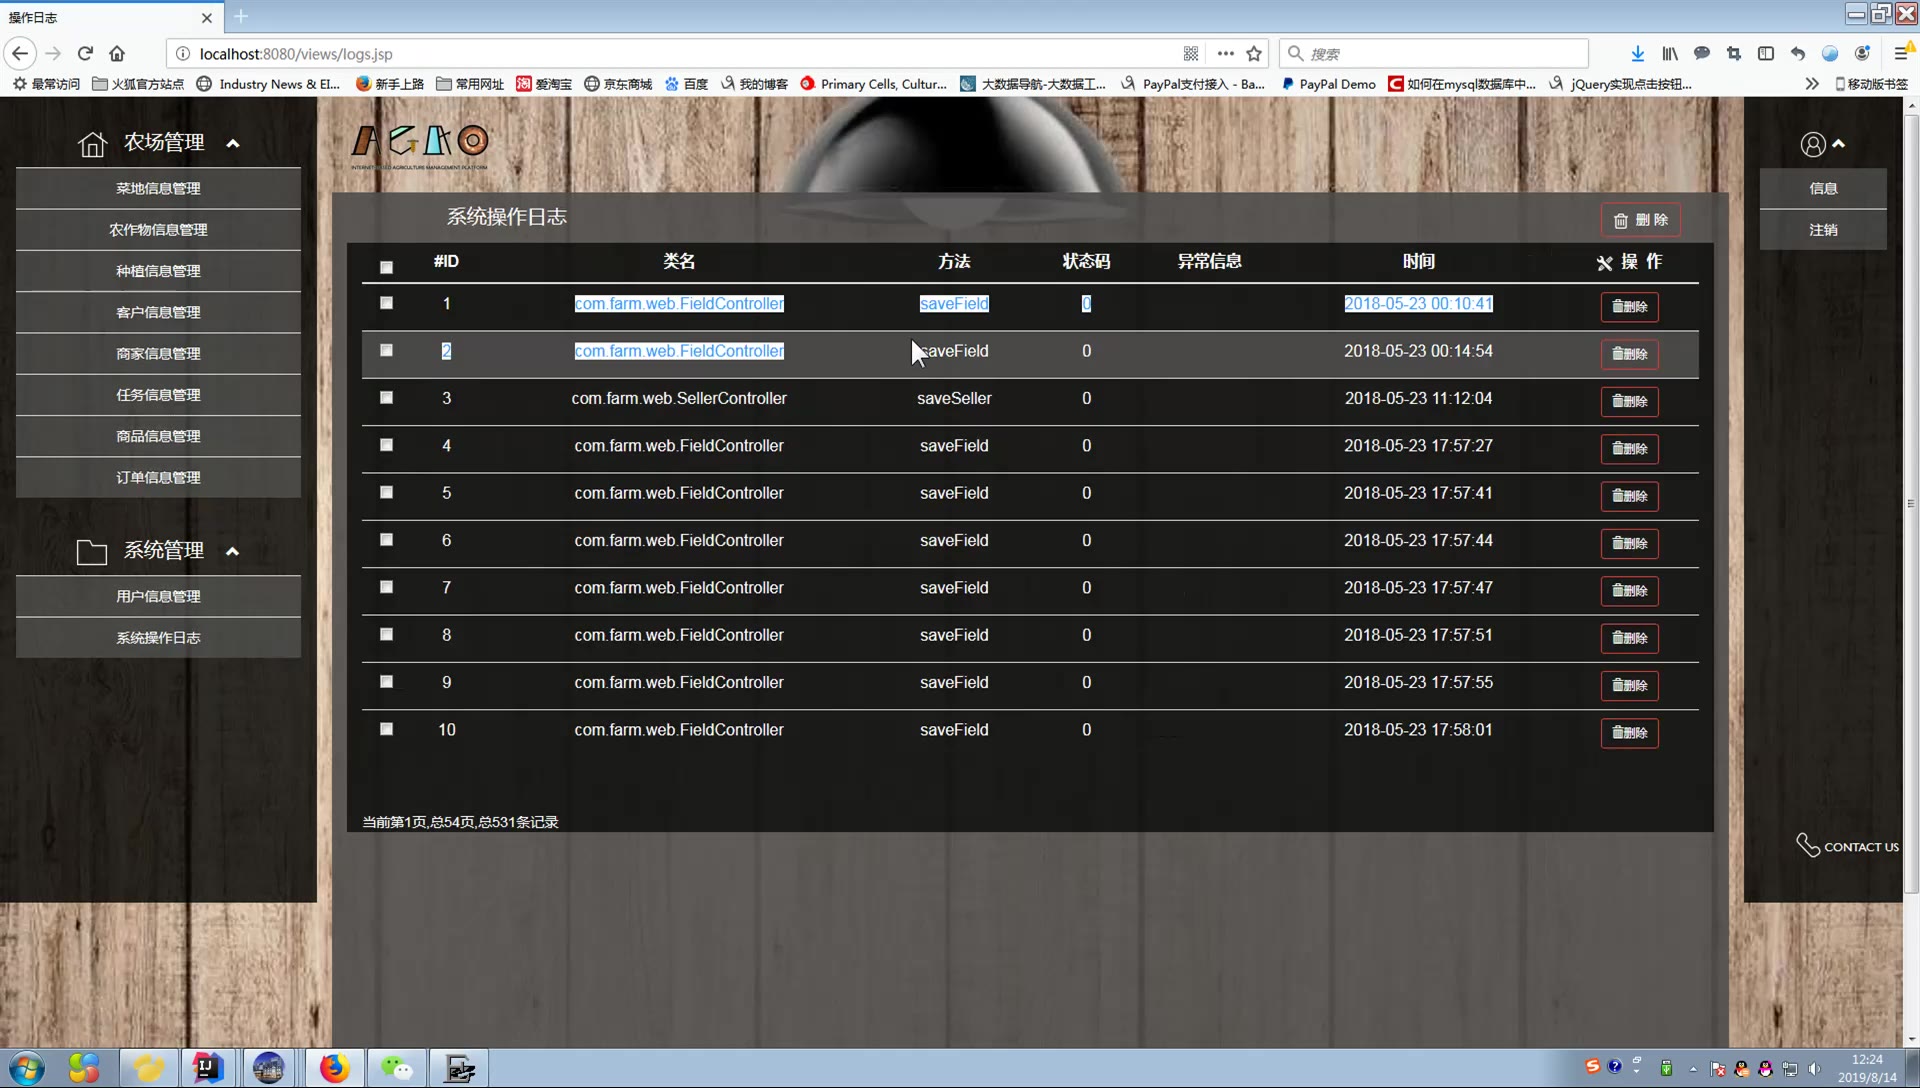Open WeChat from the taskbar
The image size is (1920, 1088).
(x=396, y=1068)
